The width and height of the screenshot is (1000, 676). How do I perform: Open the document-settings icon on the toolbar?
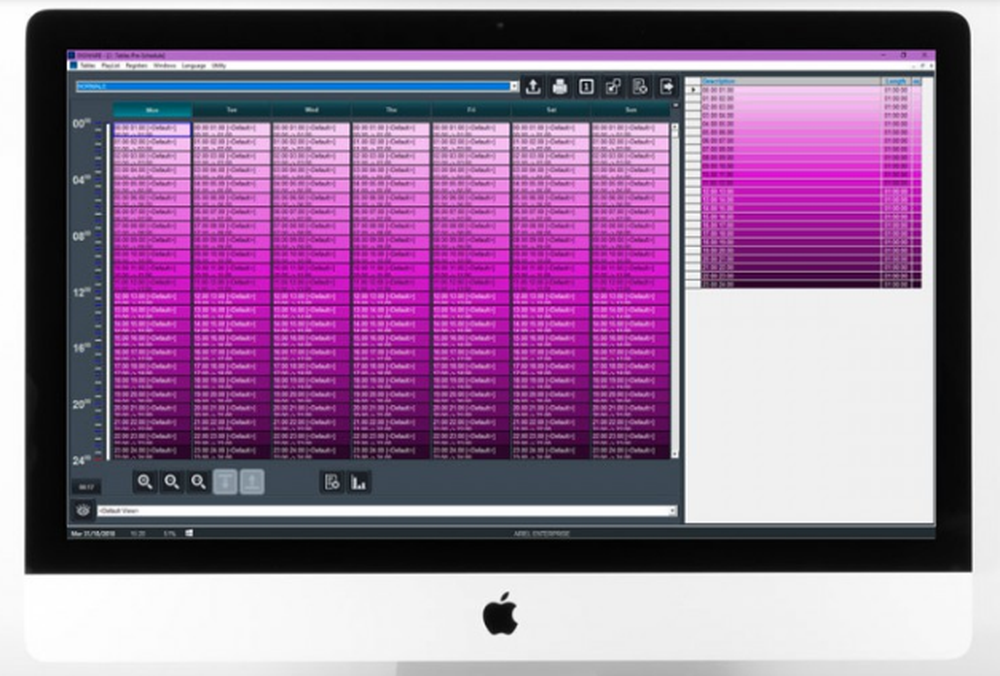coord(640,86)
